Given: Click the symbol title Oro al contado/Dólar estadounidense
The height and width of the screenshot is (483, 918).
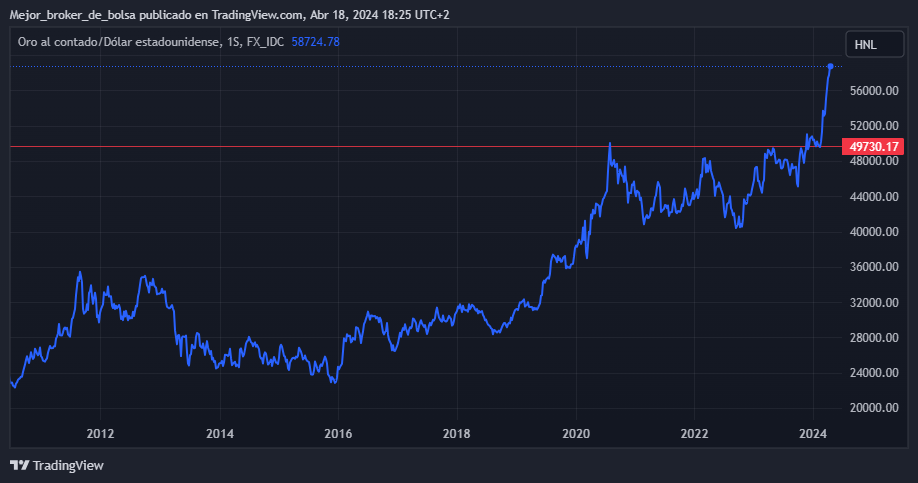Looking at the screenshot, I should tap(119, 42).
